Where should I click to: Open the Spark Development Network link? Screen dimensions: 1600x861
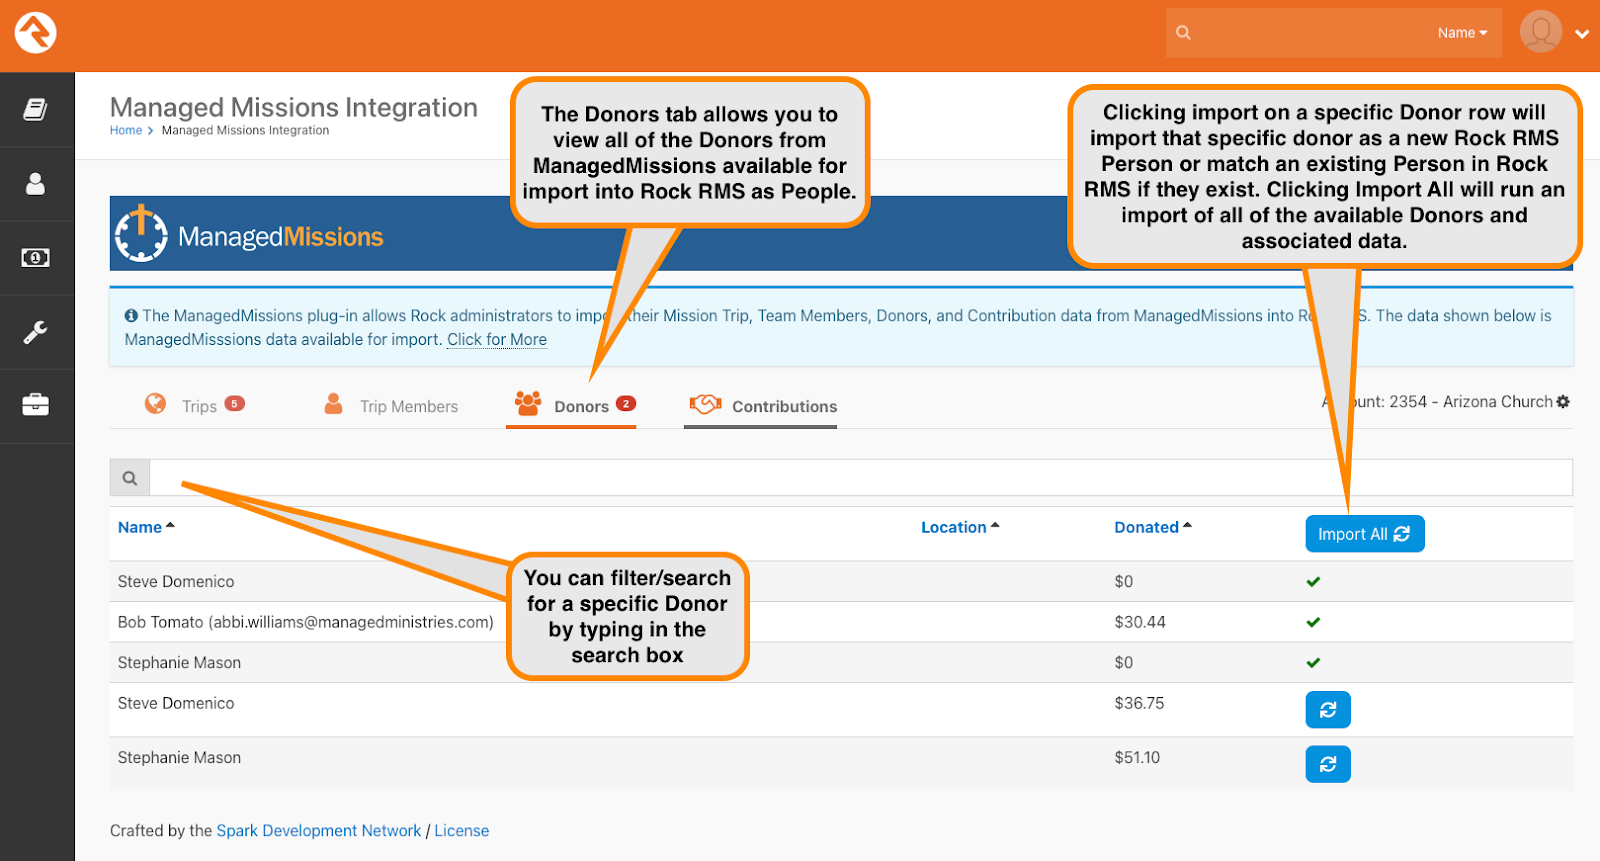coord(319,830)
